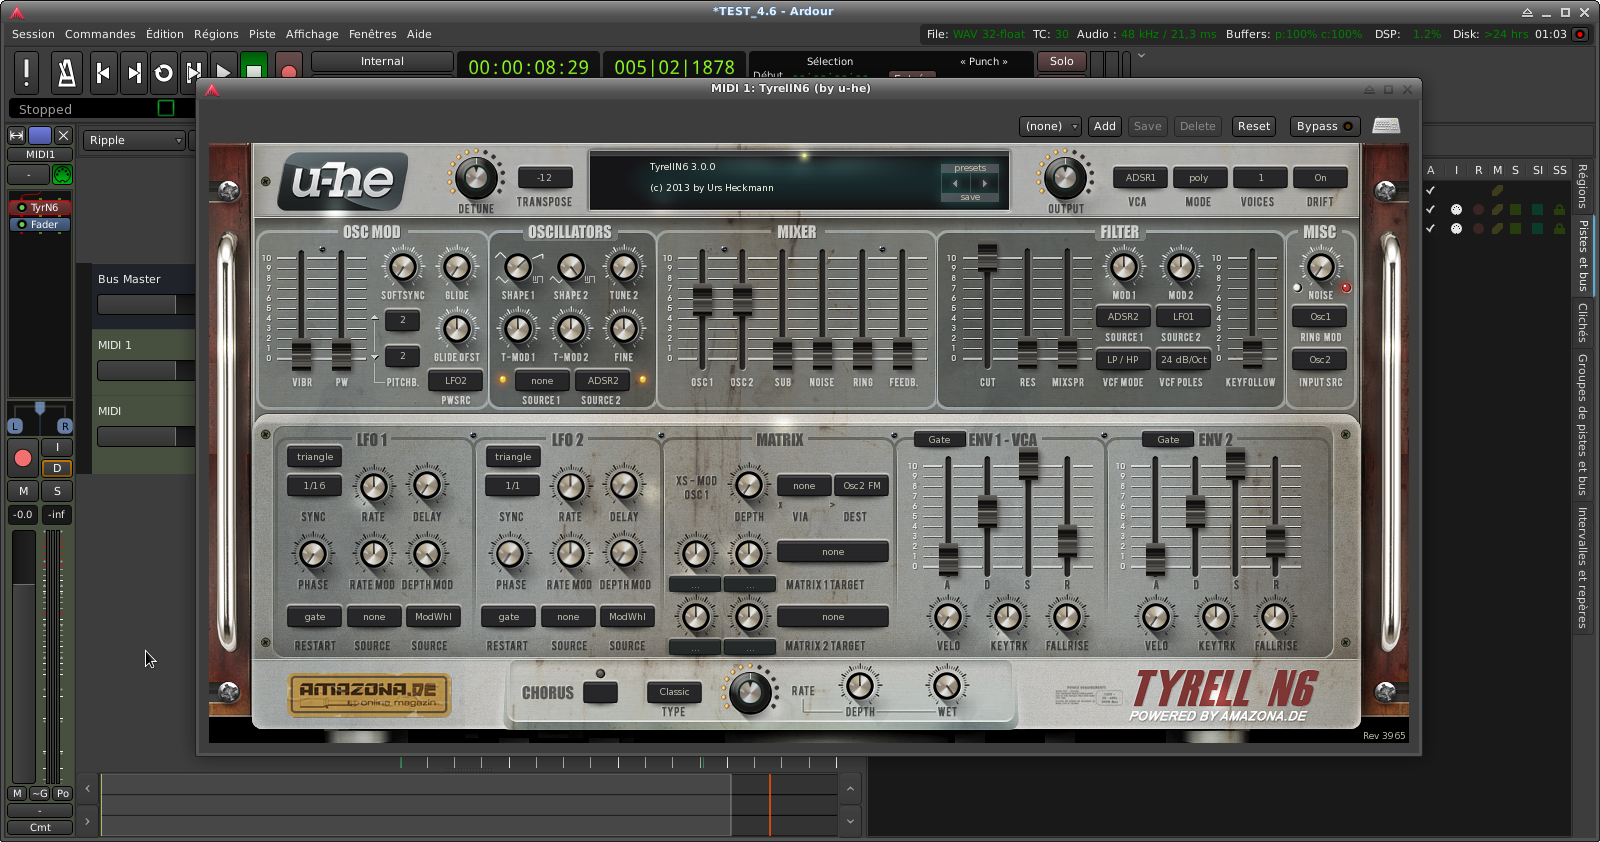Click the plugin Reset button
This screenshot has height=842, width=1600.
[x=1253, y=126]
